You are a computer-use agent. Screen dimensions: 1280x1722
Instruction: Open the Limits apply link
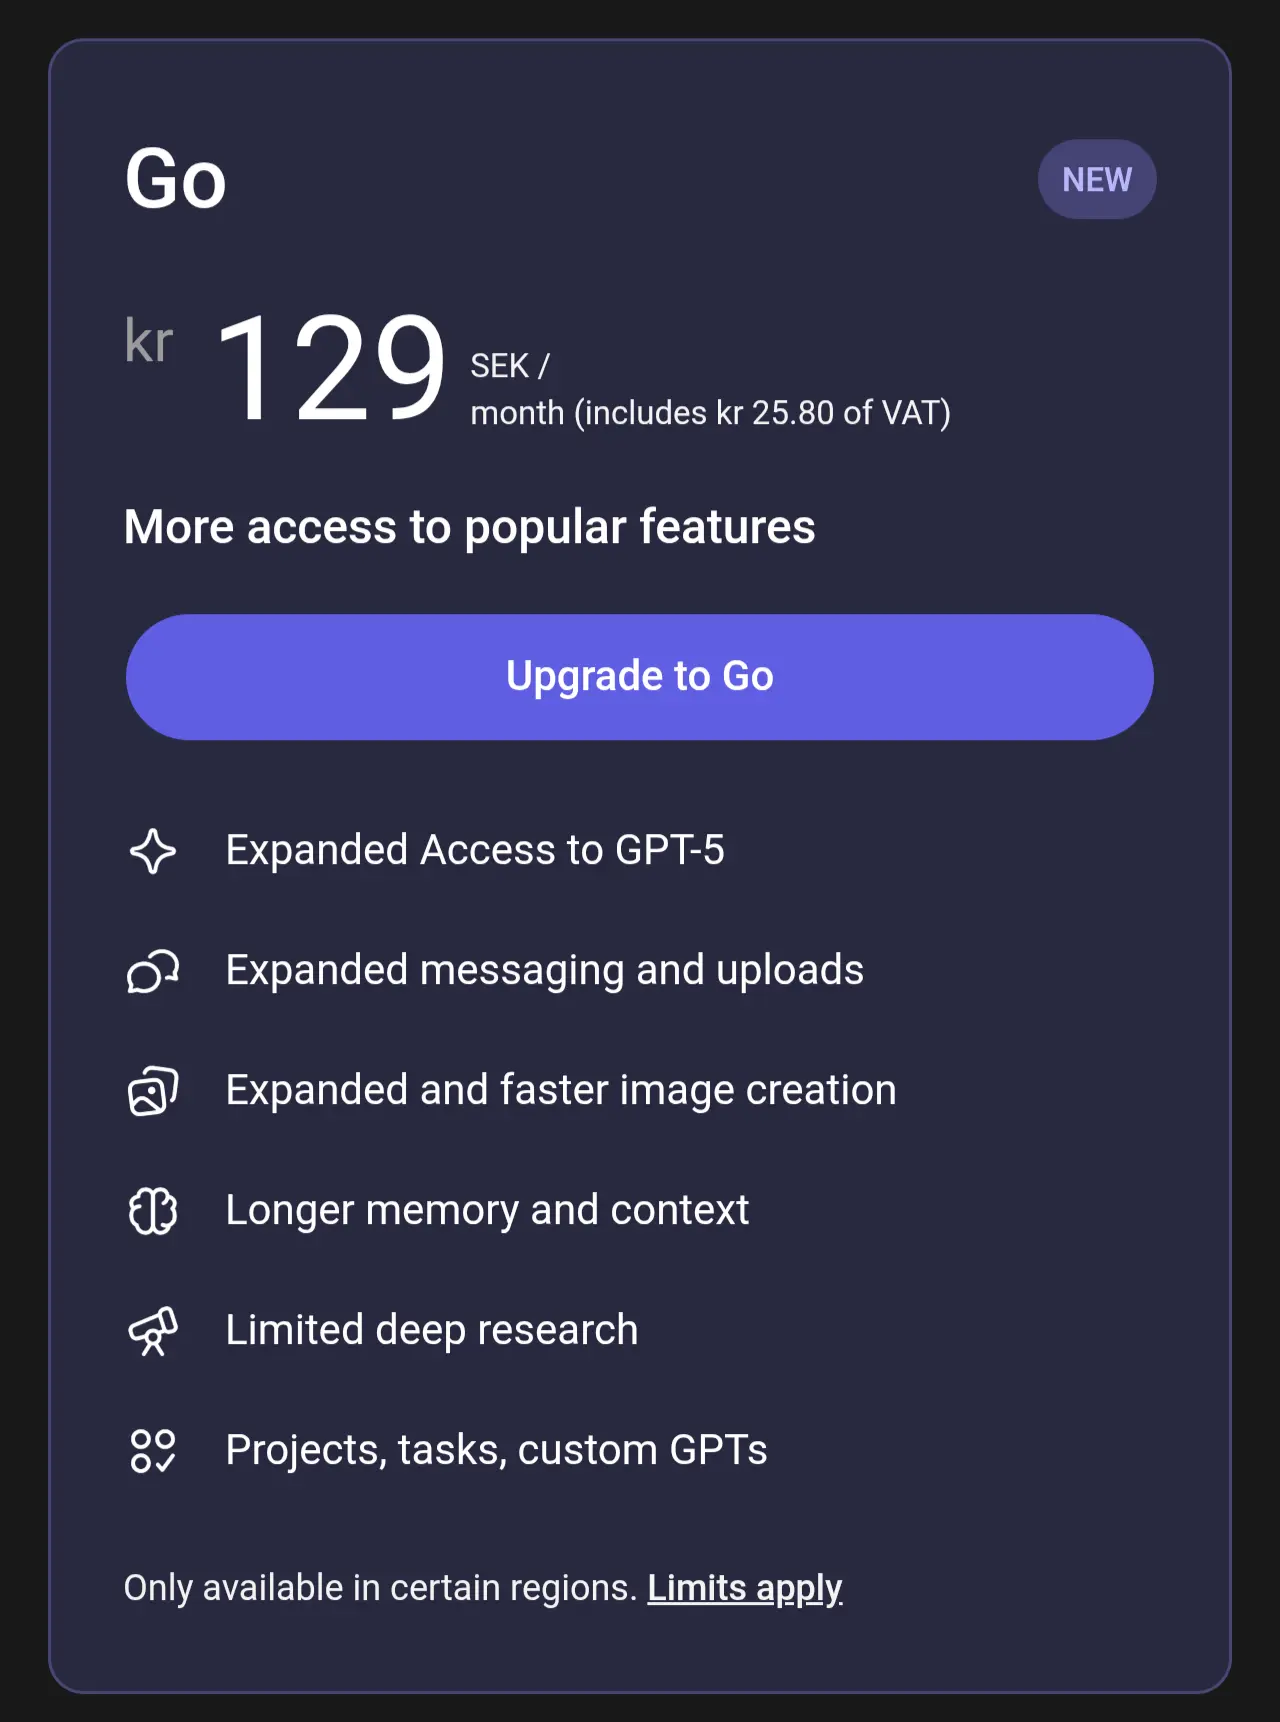745,1588
